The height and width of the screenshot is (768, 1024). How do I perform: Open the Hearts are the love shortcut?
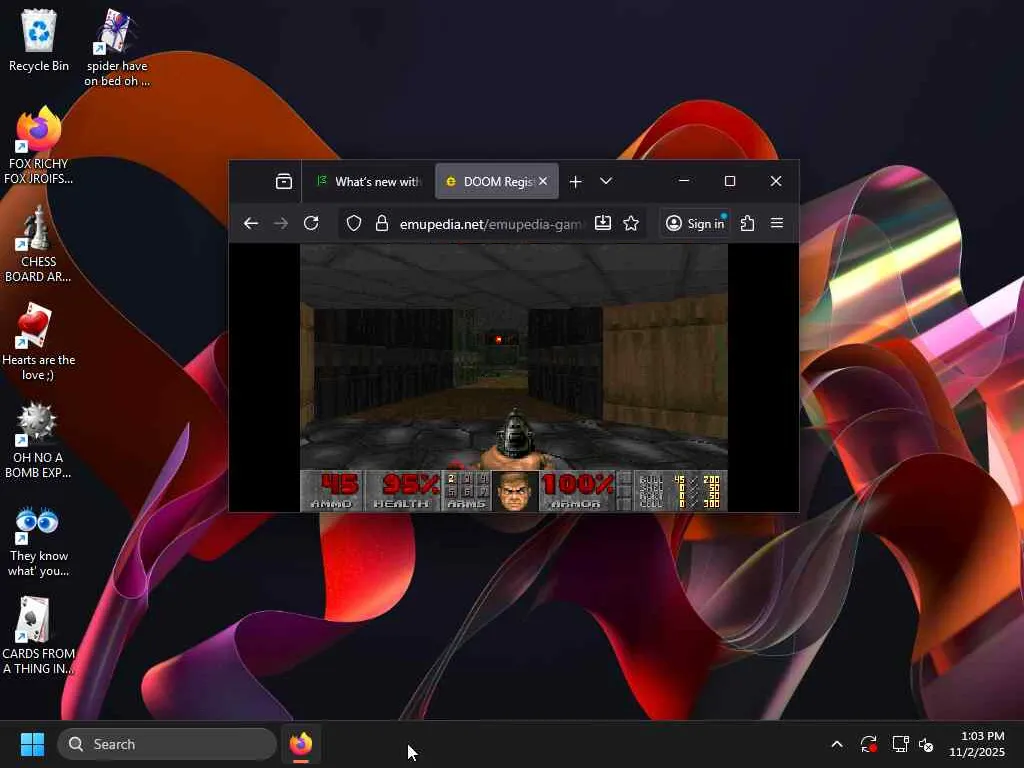39,342
